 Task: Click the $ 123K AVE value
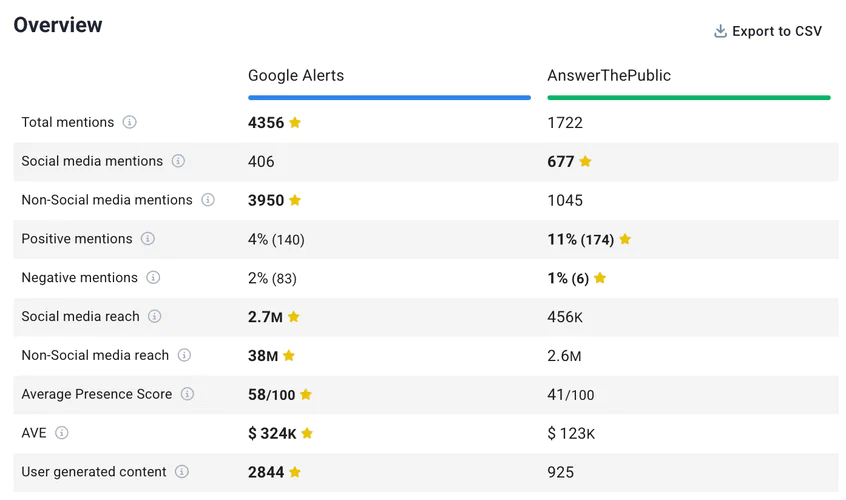(x=571, y=433)
